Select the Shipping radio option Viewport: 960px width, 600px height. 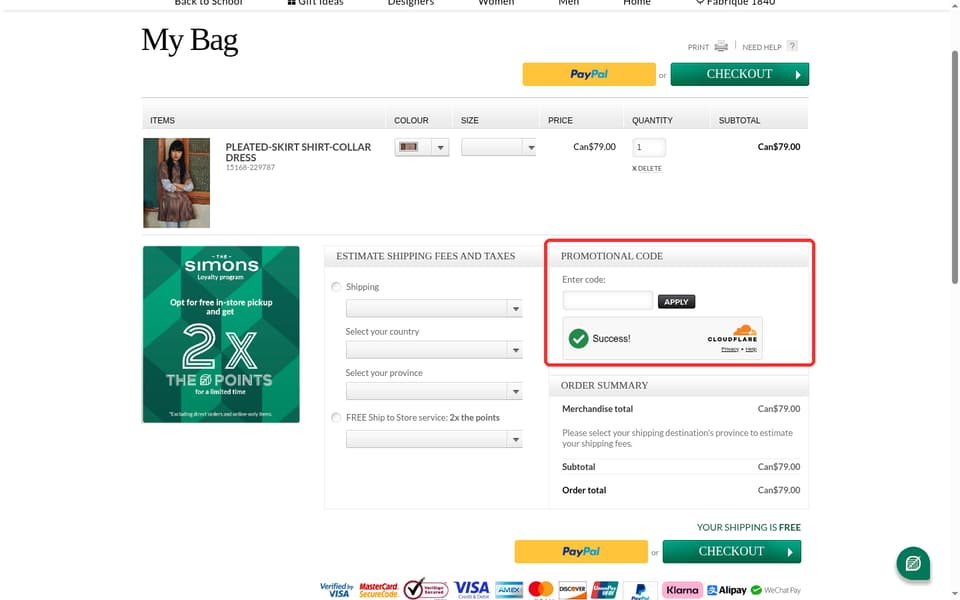[336, 287]
